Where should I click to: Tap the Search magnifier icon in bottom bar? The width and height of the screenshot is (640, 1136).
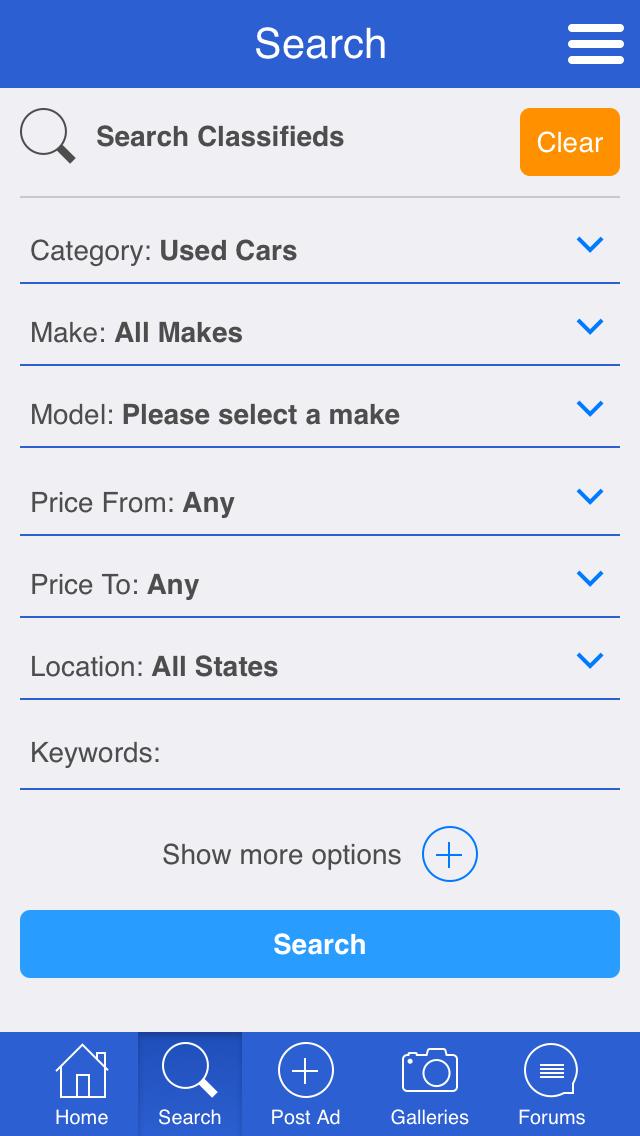tap(189, 1070)
